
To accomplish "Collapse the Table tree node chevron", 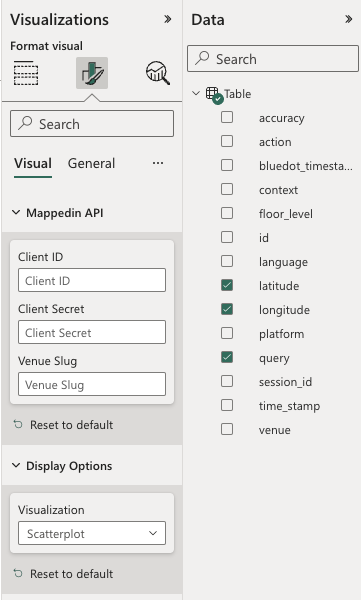I will (196, 93).
